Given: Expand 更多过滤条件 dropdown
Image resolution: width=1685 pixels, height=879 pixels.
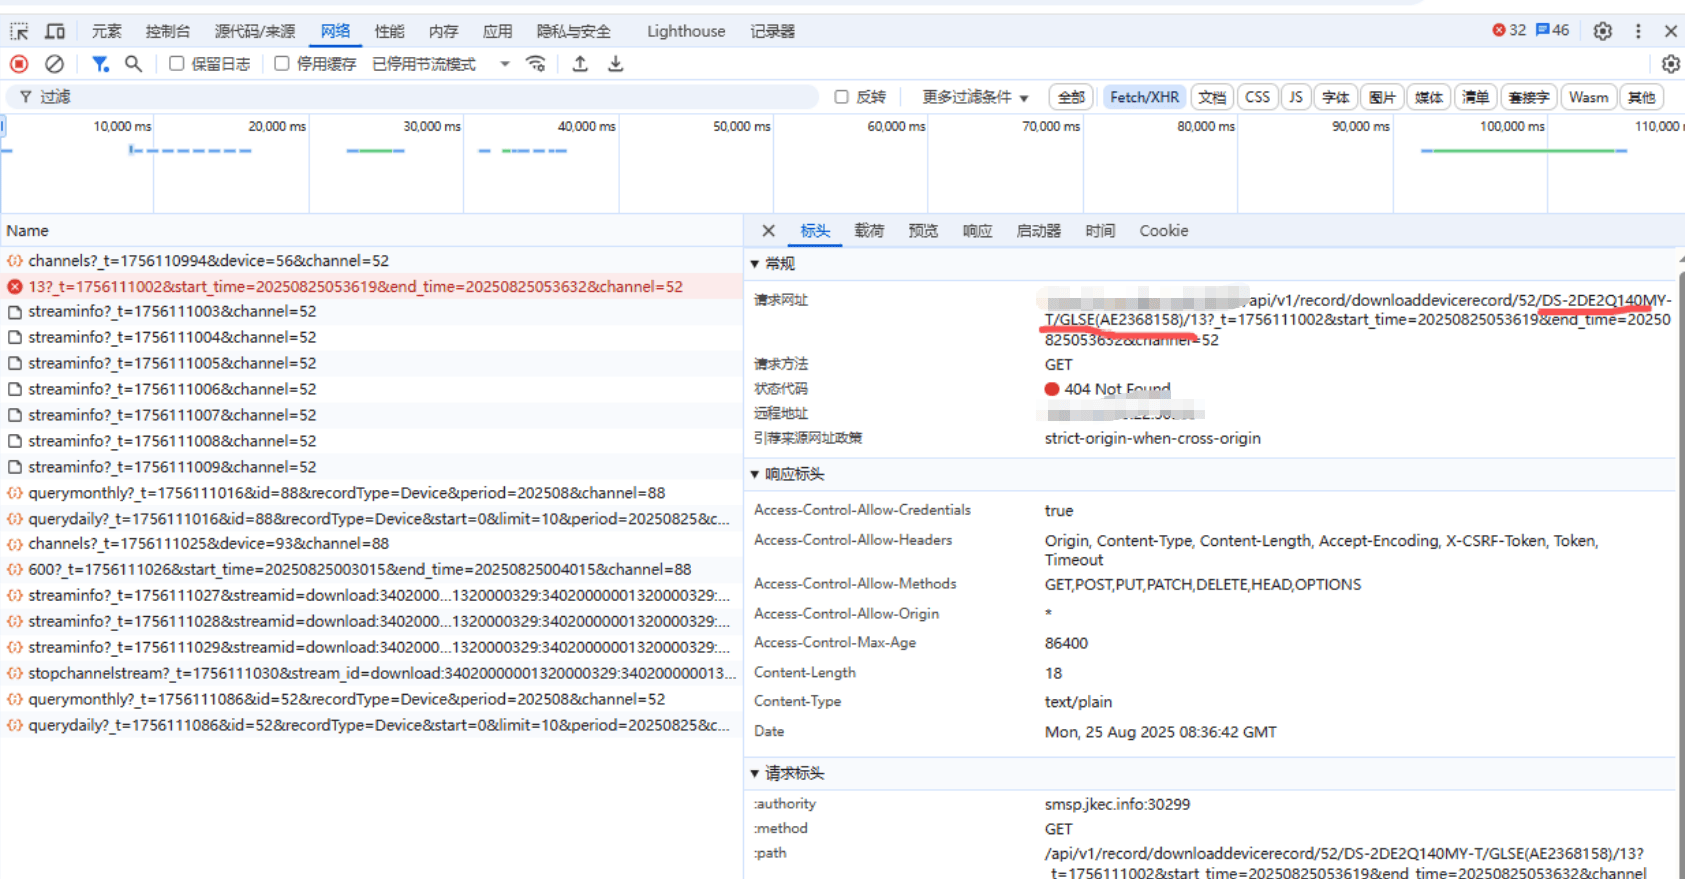Looking at the screenshot, I should (x=975, y=97).
